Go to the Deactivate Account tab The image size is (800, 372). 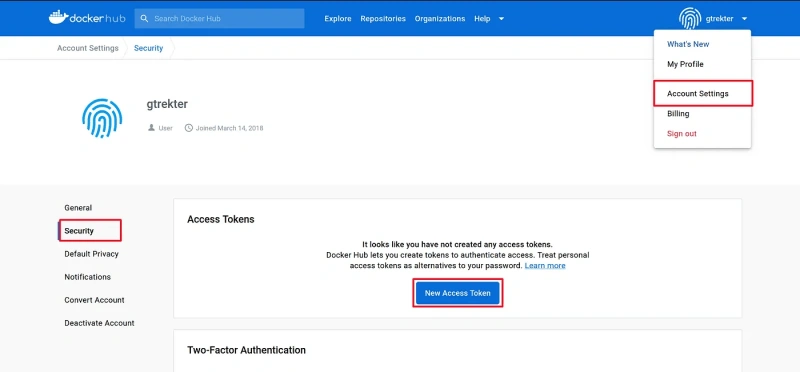[x=99, y=323]
